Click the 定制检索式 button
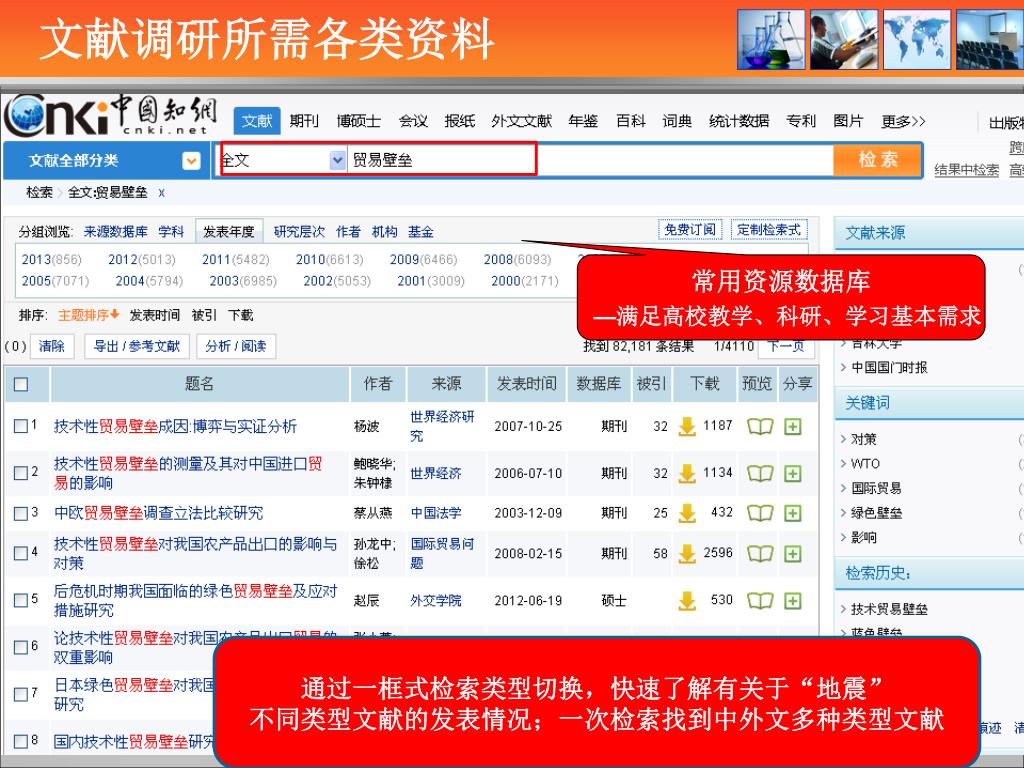Image resolution: width=1024 pixels, height=768 pixels. pos(769,230)
